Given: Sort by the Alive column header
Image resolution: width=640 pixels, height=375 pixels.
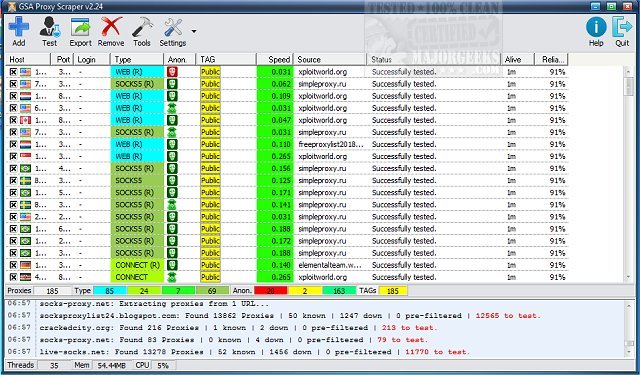Looking at the screenshot, I should 518,60.
